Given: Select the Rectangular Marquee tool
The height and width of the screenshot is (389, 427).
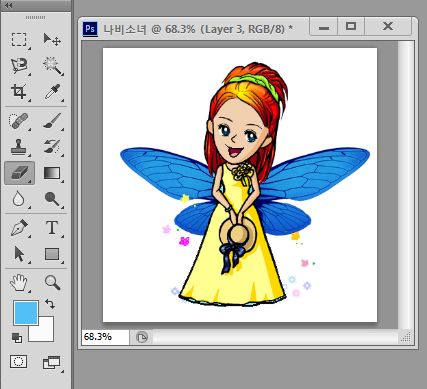Looking at the screenshot, I should pyautogui.click(x=19, y=39).
